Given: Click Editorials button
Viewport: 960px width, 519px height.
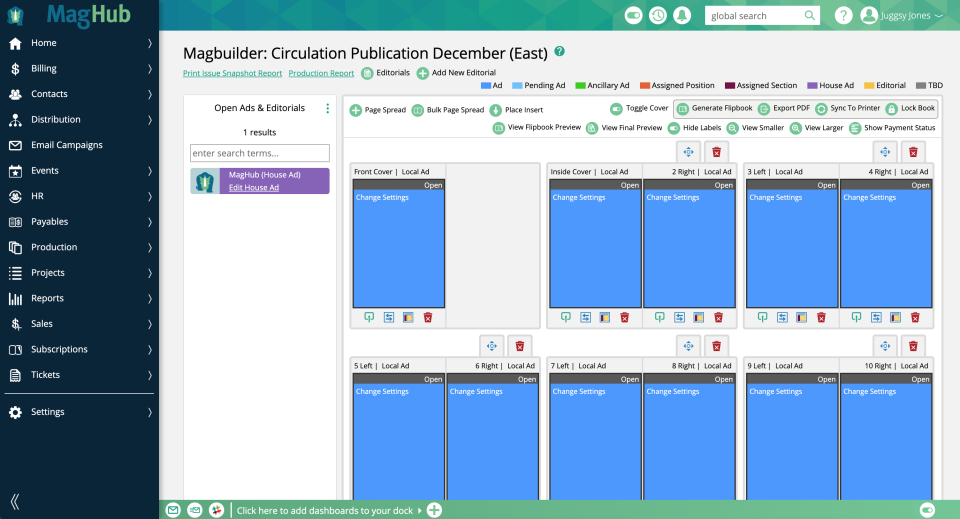Looking at the screenshot, I should (x=386, y=73).
